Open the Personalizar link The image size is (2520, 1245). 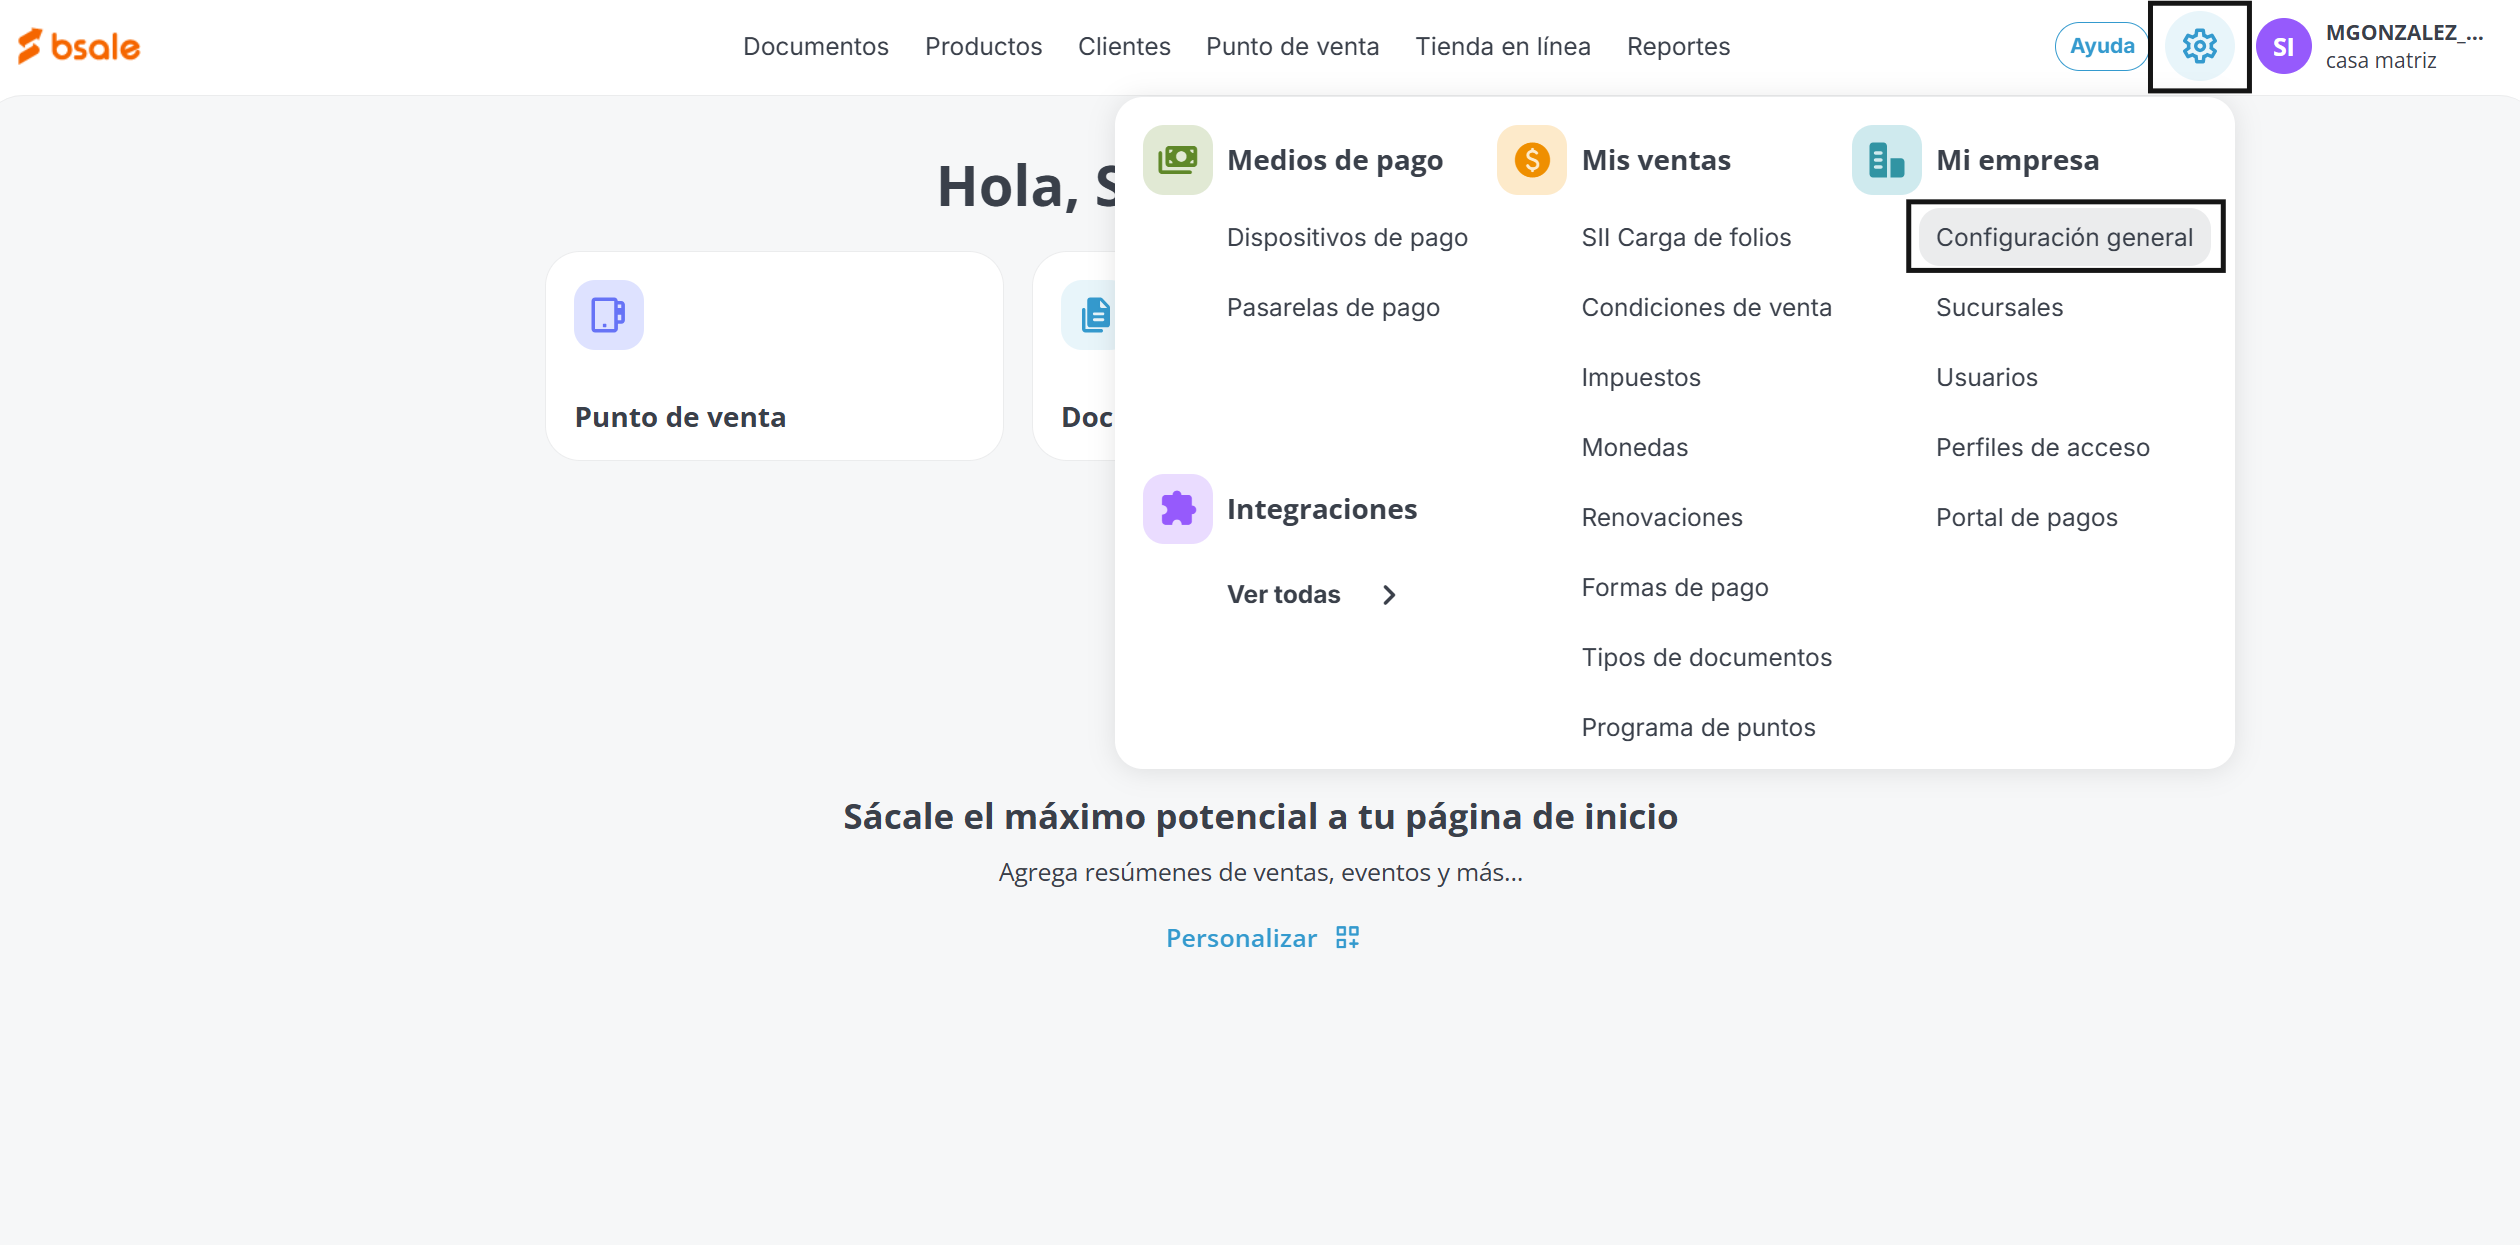point(1241,938)
